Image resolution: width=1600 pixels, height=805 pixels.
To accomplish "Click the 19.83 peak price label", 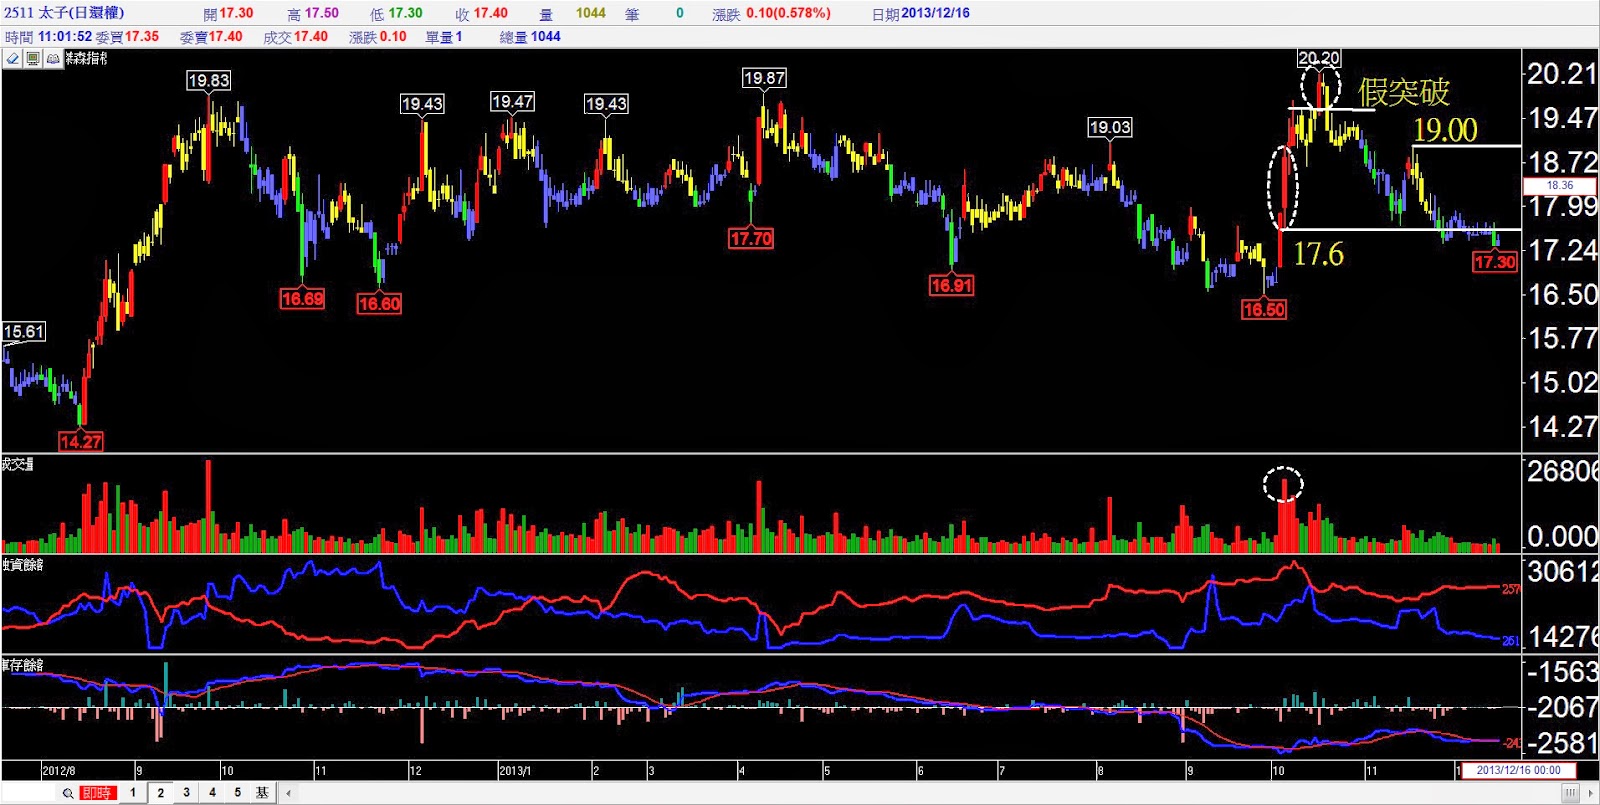I will 208,81.
